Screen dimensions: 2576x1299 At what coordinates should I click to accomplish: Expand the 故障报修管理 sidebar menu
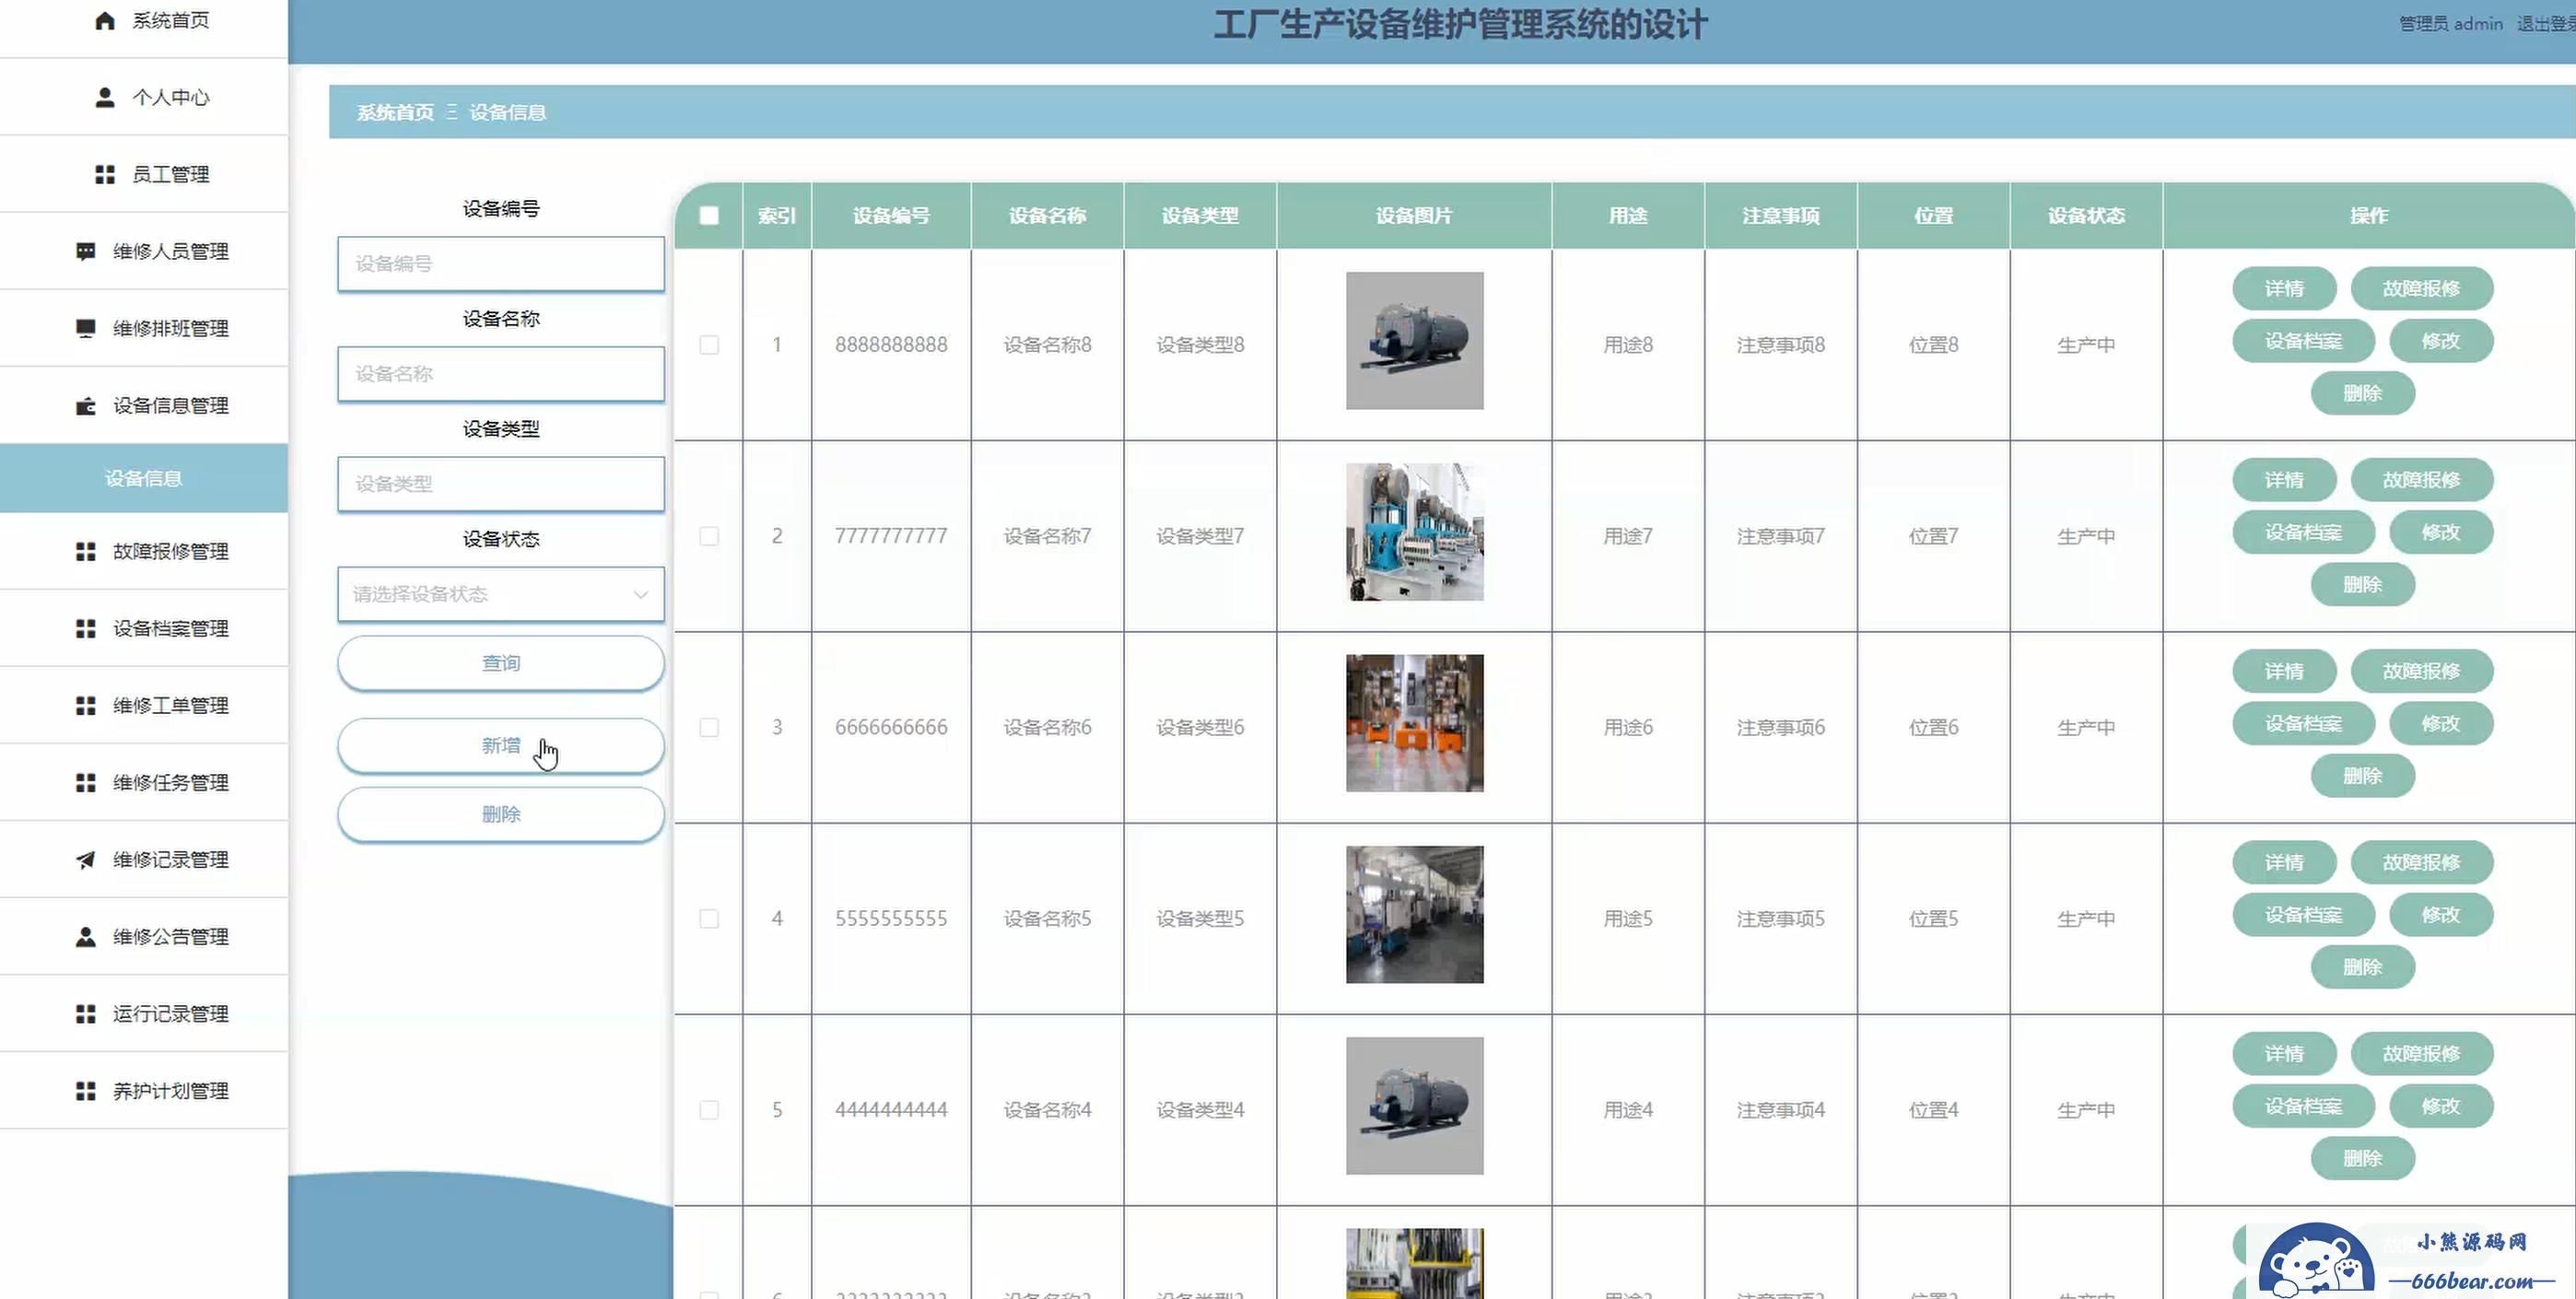pyautogui.click(x=170, y=551)
